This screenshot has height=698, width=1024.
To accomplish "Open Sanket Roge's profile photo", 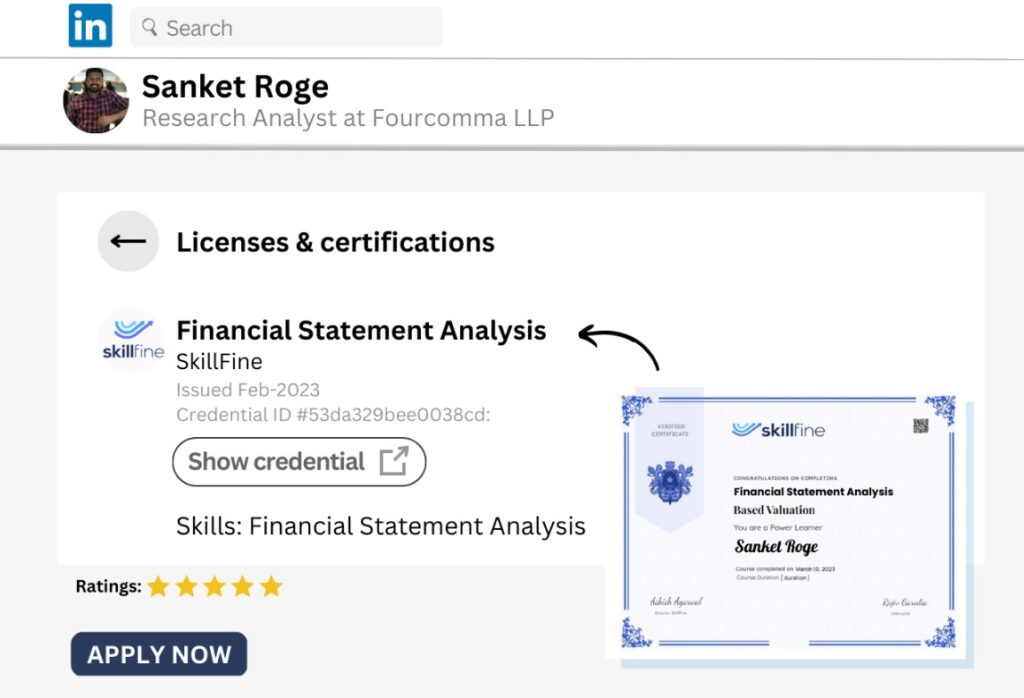I will (x=96, y=100).
